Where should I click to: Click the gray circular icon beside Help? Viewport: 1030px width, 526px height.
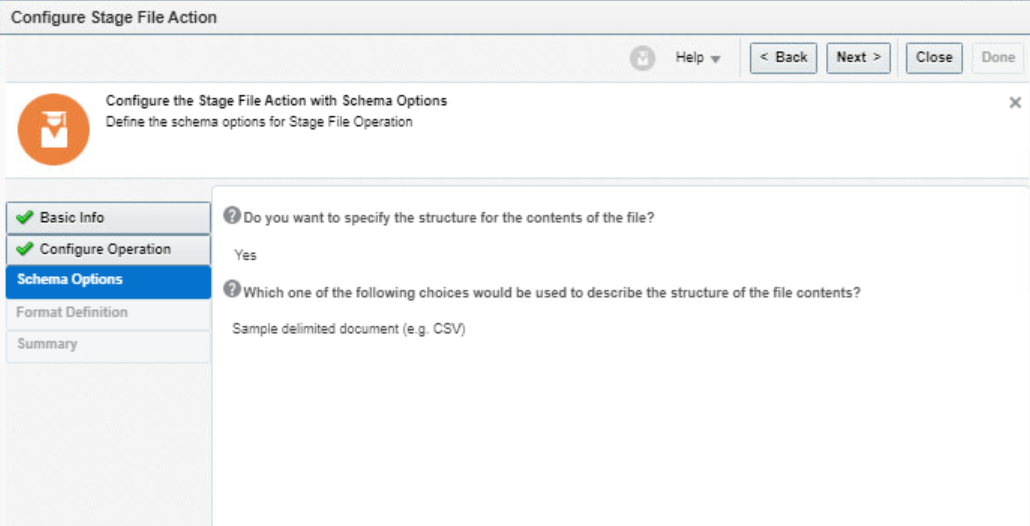pyautogui.click(x=642, y=58)
